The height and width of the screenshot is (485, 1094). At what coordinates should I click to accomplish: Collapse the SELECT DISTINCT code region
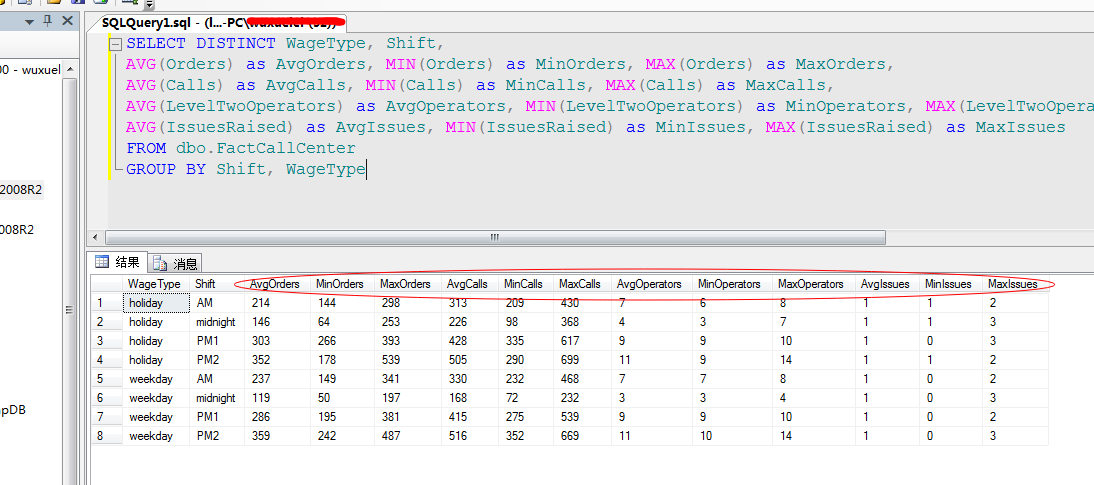(x=116, y=44)
